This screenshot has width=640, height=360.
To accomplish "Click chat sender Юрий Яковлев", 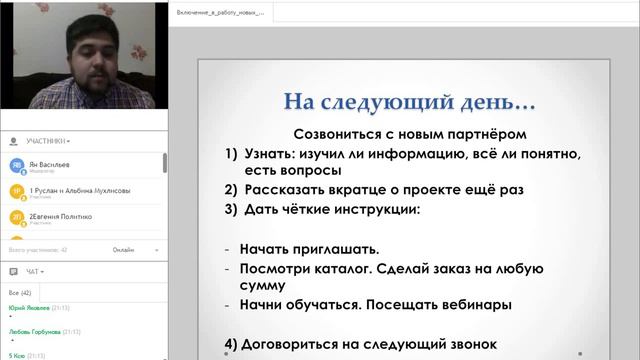I will click(29, 308).
